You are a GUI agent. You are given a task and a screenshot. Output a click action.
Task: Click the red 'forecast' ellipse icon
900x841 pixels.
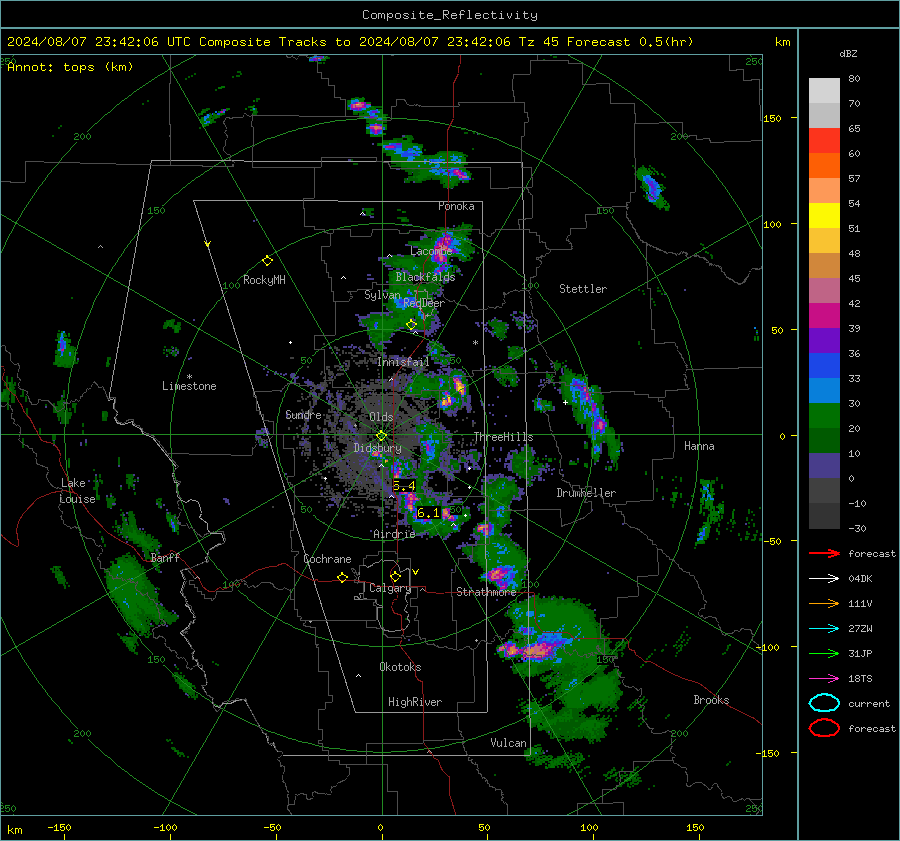tap(824, 728)
